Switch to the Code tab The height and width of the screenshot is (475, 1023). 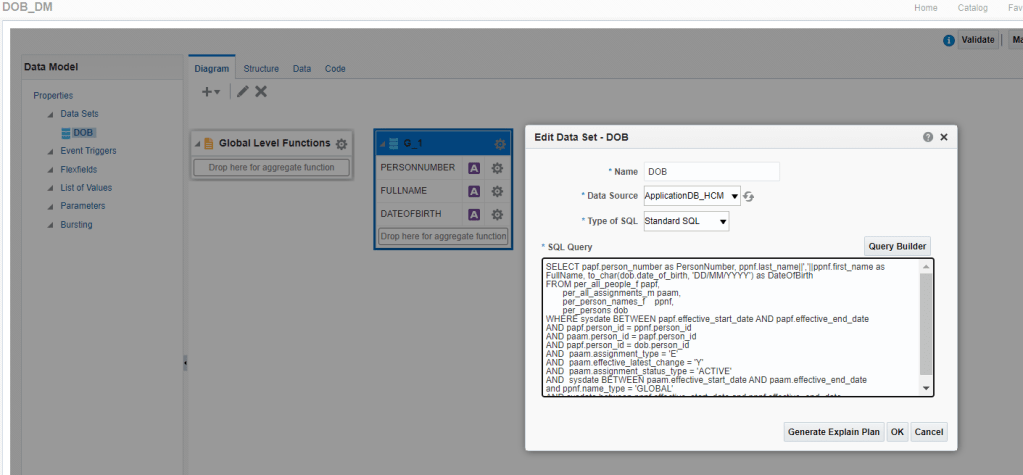[335, 69]
